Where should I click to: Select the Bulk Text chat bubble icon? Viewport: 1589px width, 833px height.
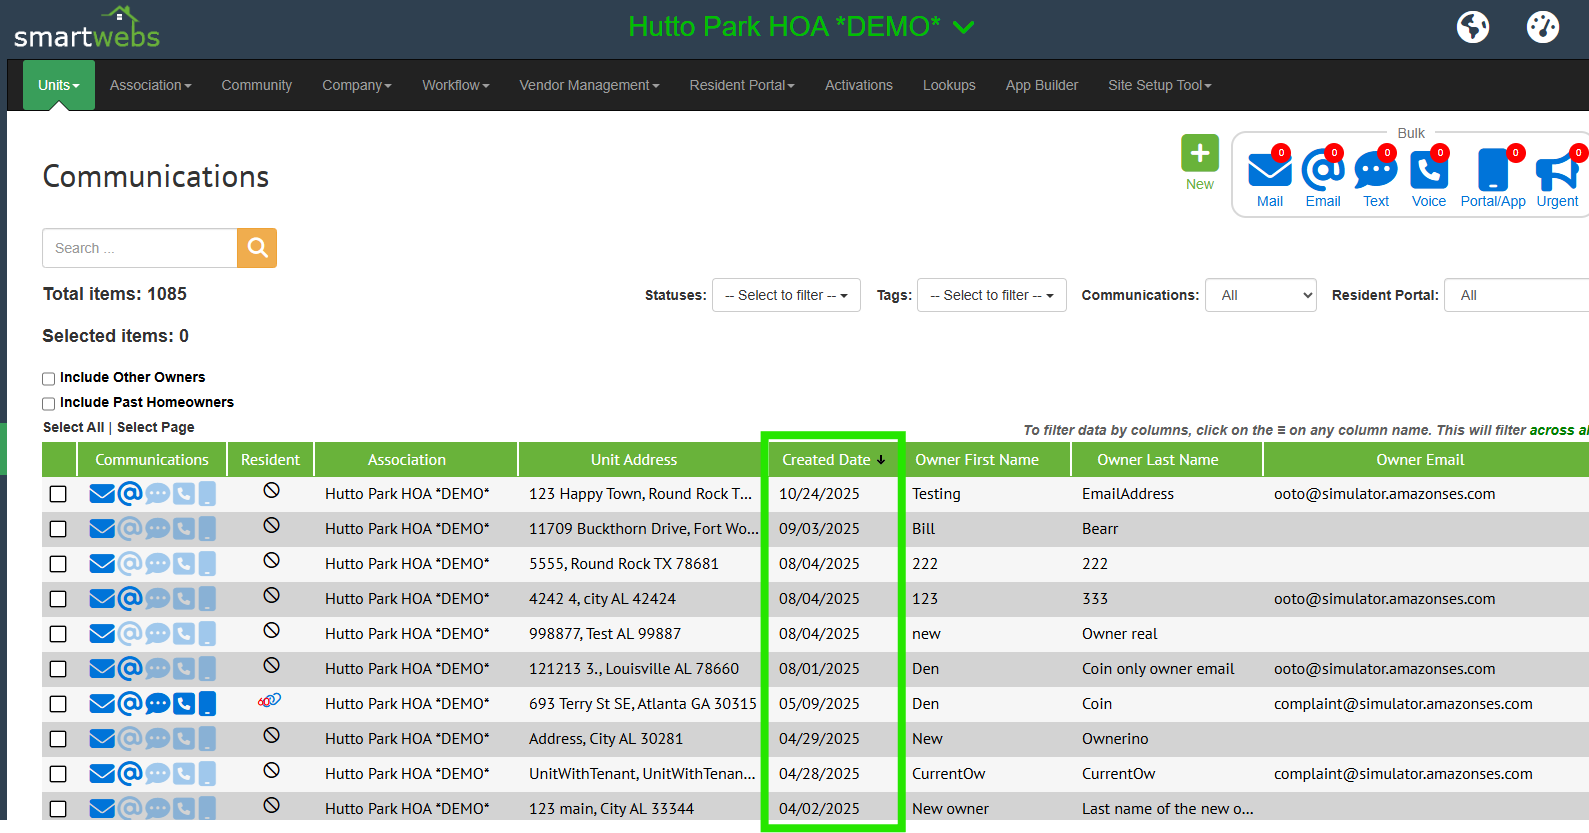[x=1375, y=171]
